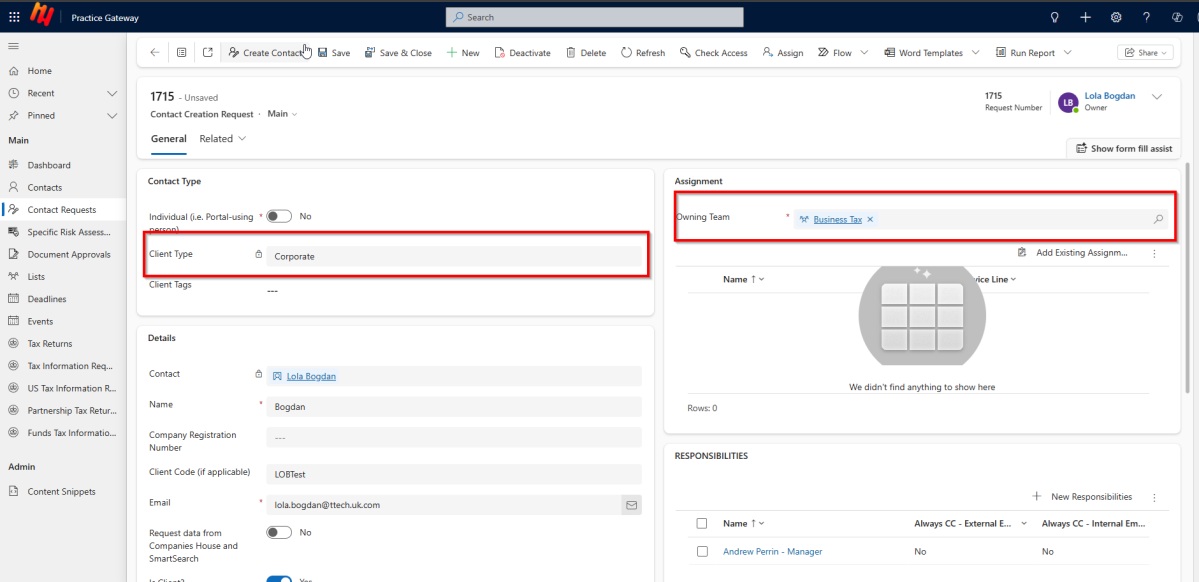The width and height of the screenshot is (1199, 582).
Task: Collapse the sidebar with the hamburger icon
Action: tap(13, 47)
